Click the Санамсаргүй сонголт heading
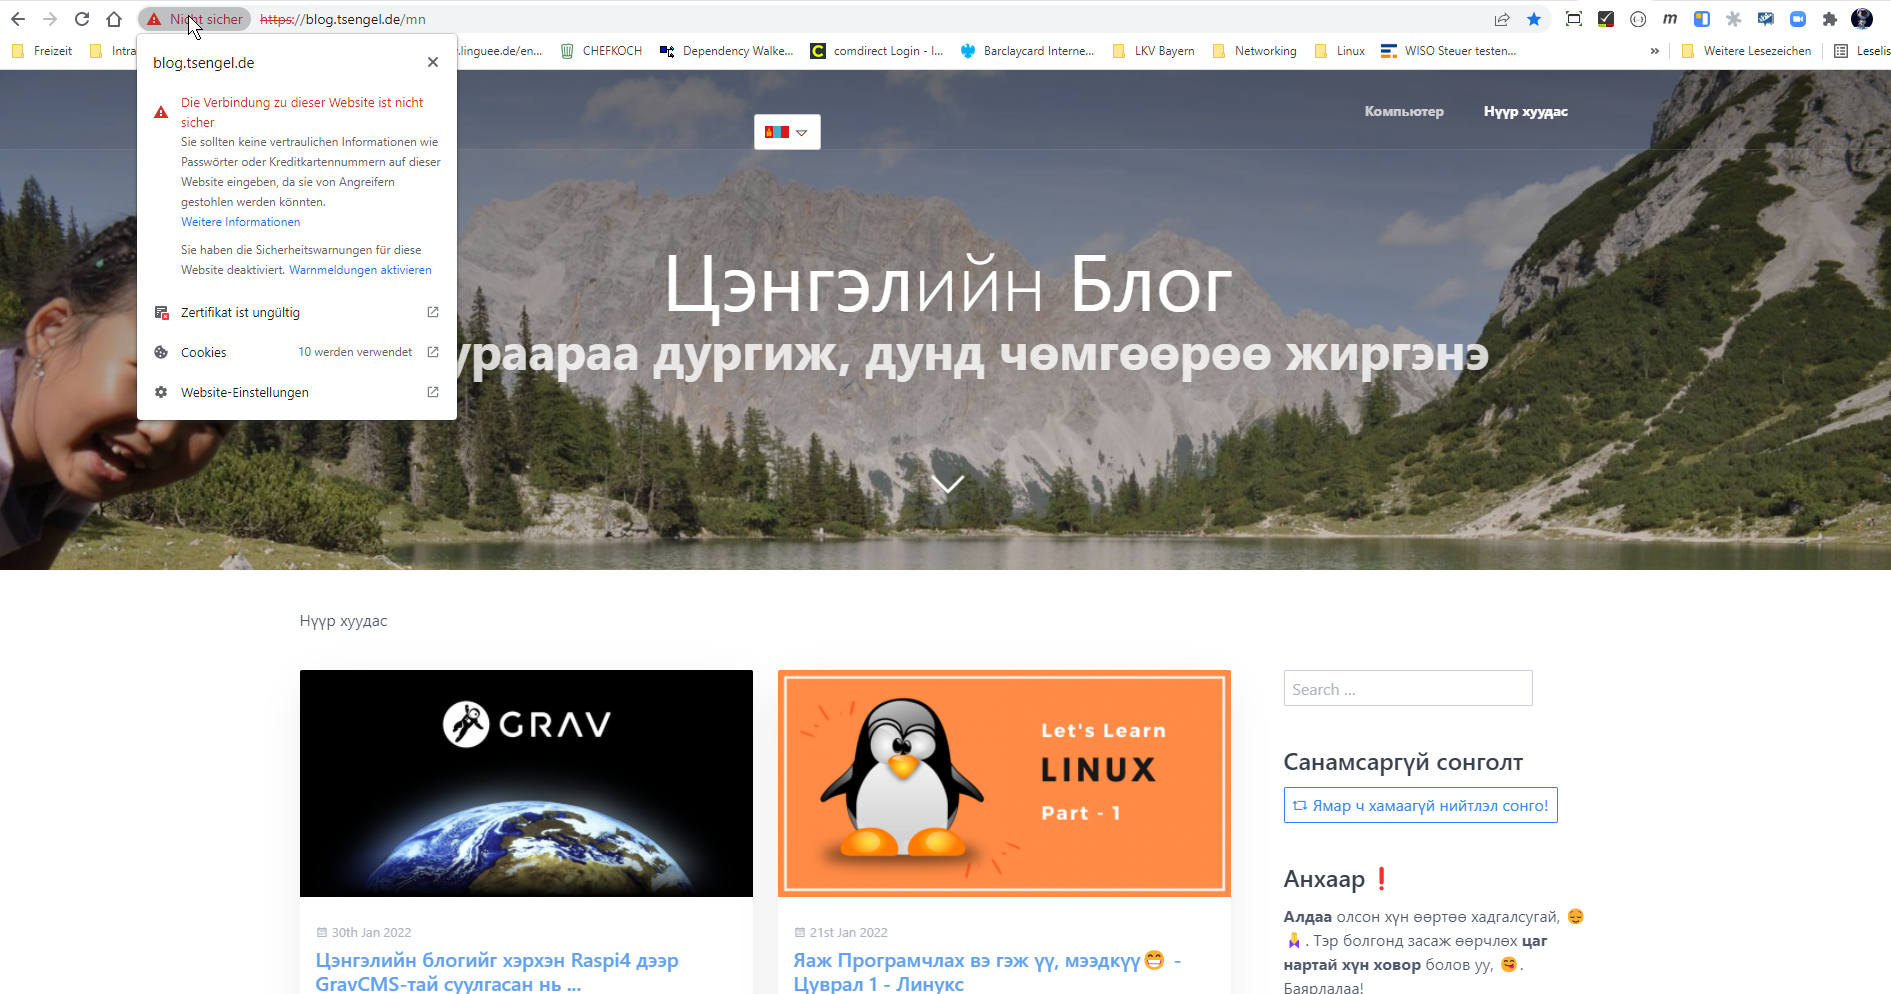This screenshot has width=1891, height=994. click(x=1403, y=762)
